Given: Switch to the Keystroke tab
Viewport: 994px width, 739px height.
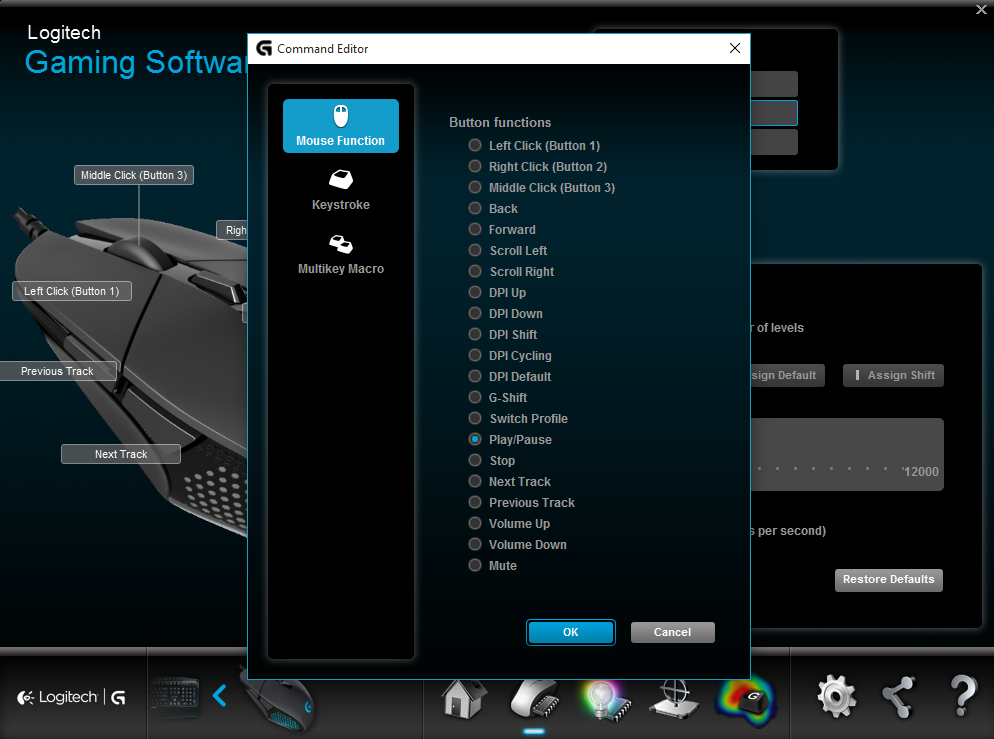Looking at the screenshot, I should pos(340,190).
